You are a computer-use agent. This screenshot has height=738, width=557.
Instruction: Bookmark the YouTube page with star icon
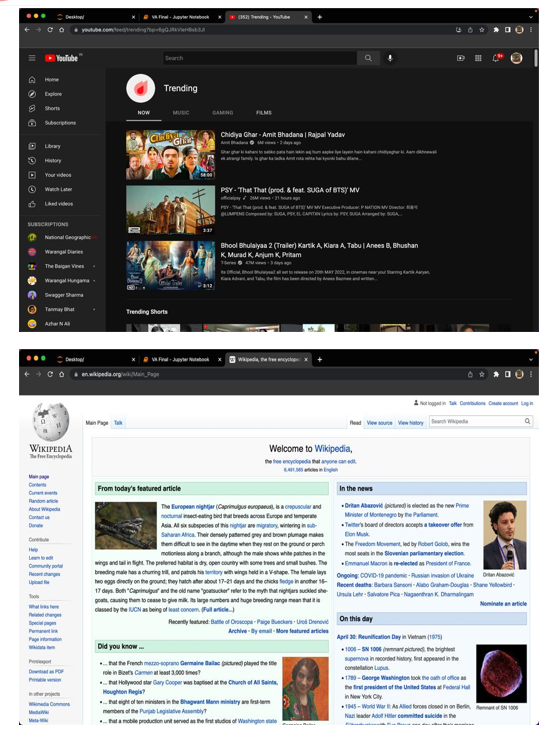click(x=482, y=30)
